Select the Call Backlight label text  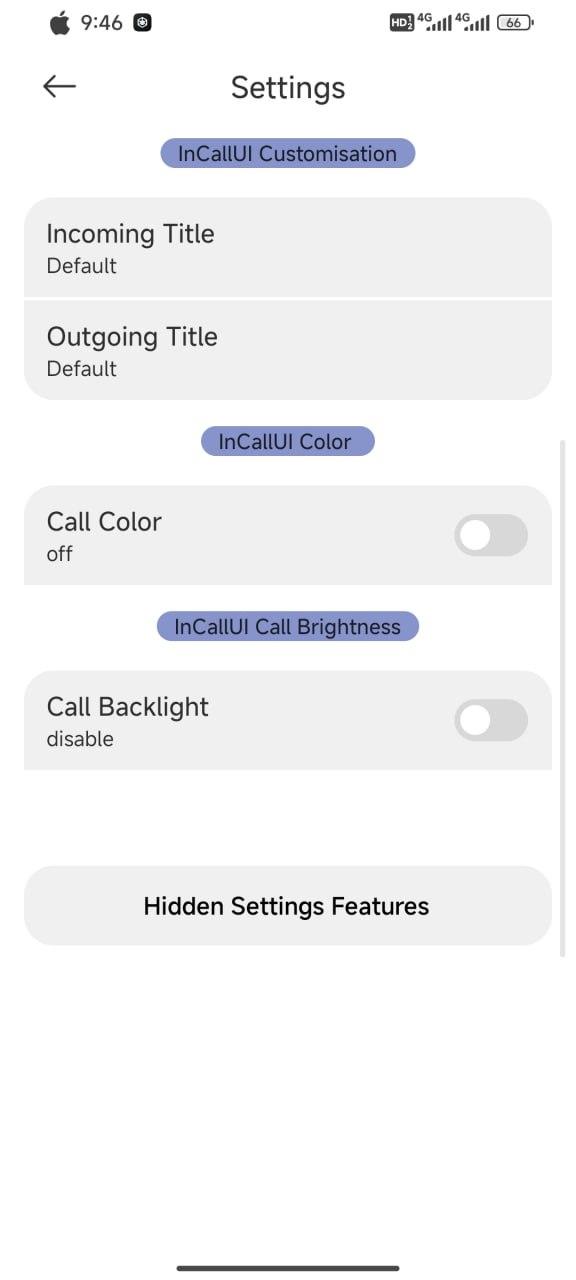[x=128, y=706]
